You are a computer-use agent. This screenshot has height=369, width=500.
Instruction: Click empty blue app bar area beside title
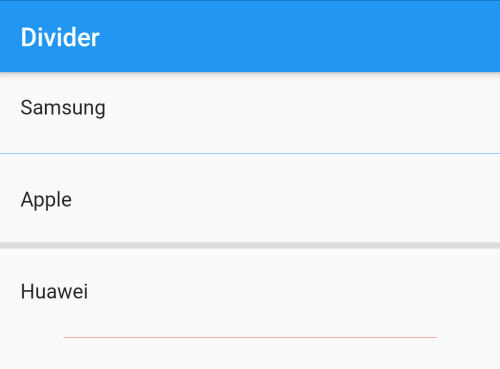300,37
